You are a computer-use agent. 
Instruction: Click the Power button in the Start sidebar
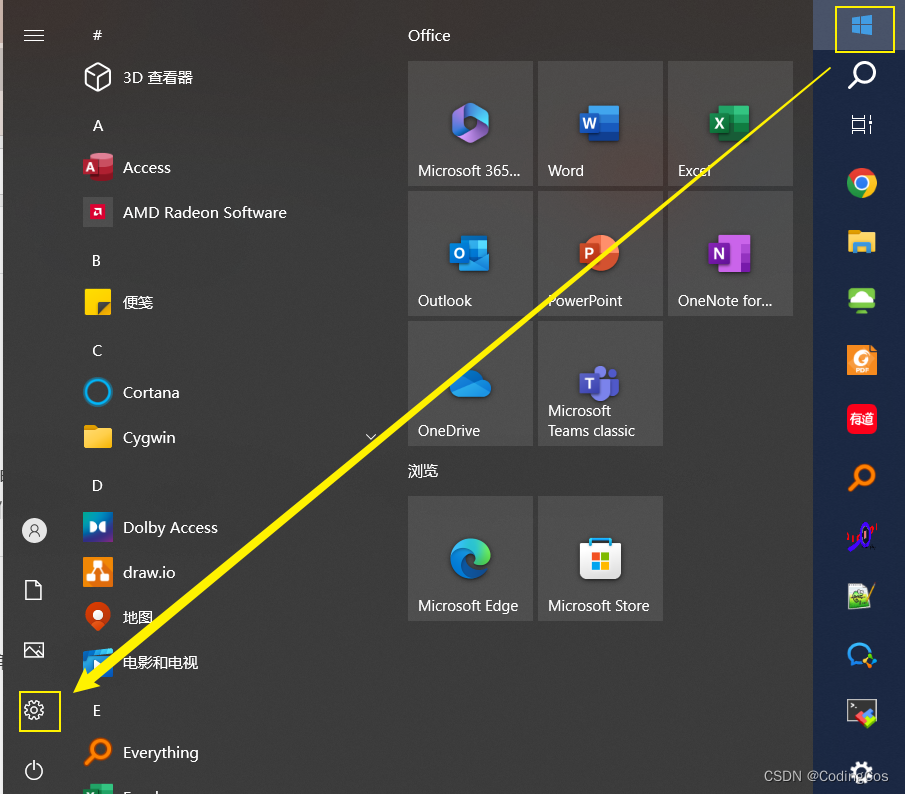click(34, 770)
